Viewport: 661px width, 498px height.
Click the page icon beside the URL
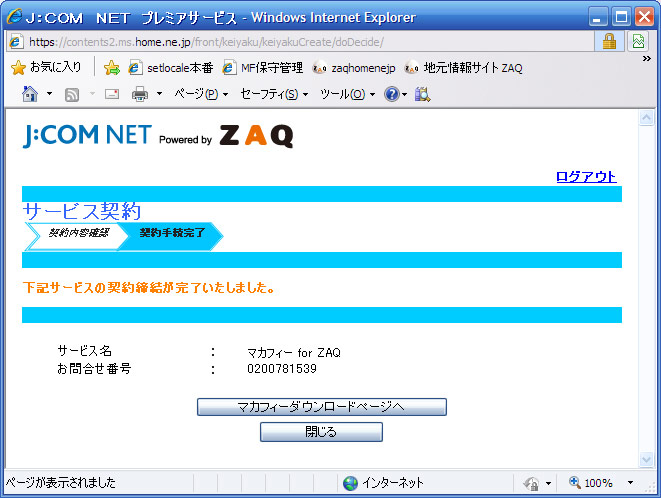pos(16,42)
